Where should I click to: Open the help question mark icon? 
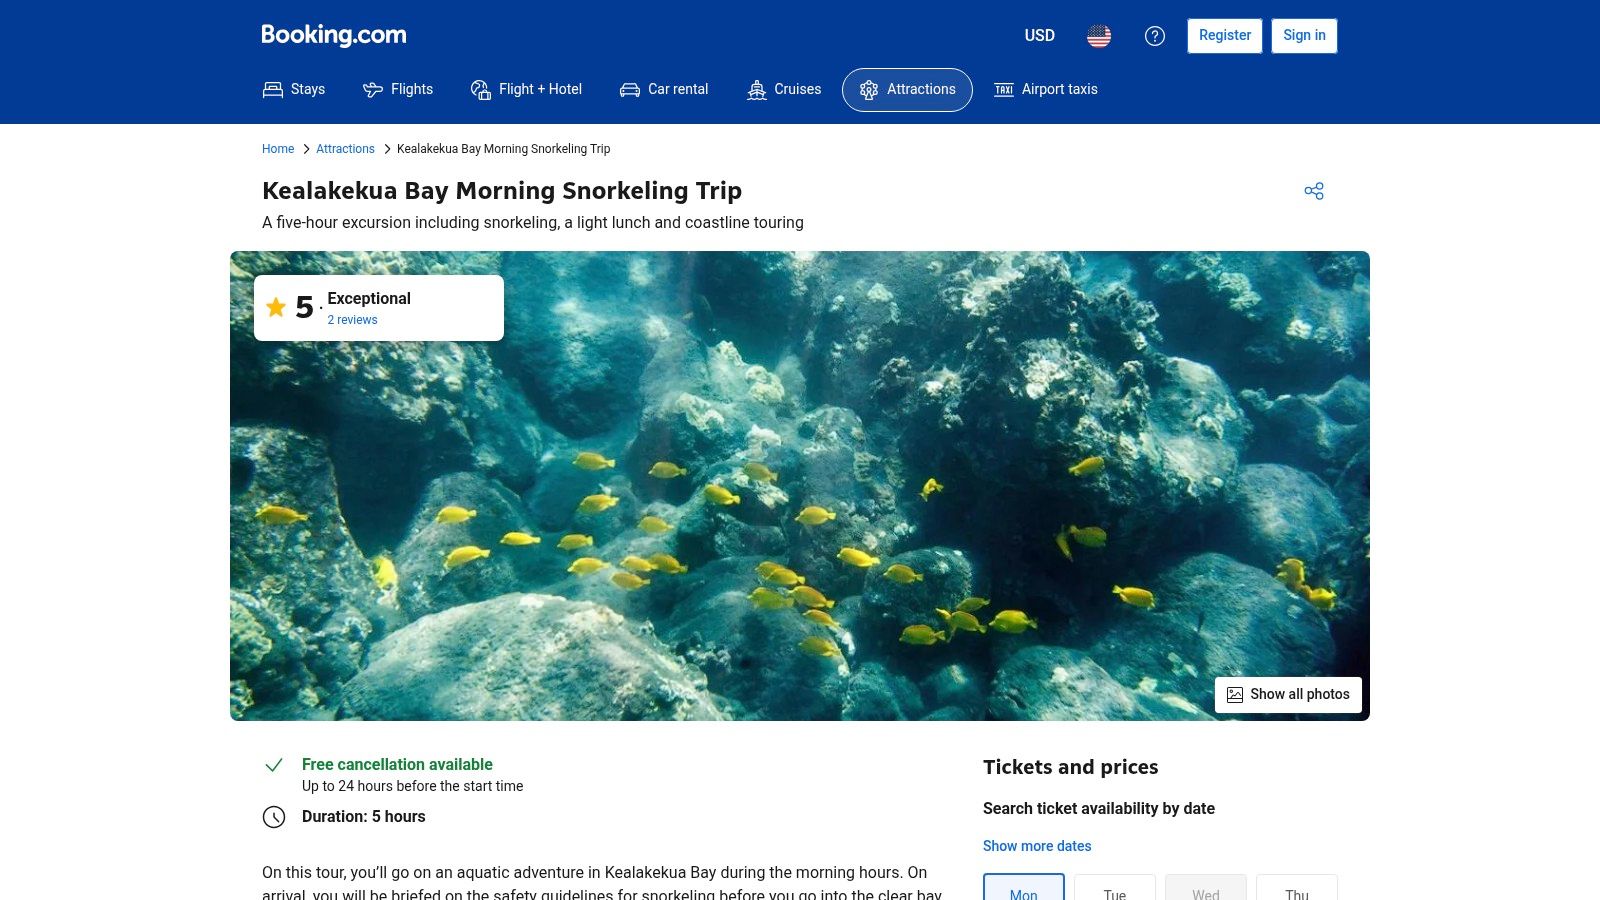1155,36
